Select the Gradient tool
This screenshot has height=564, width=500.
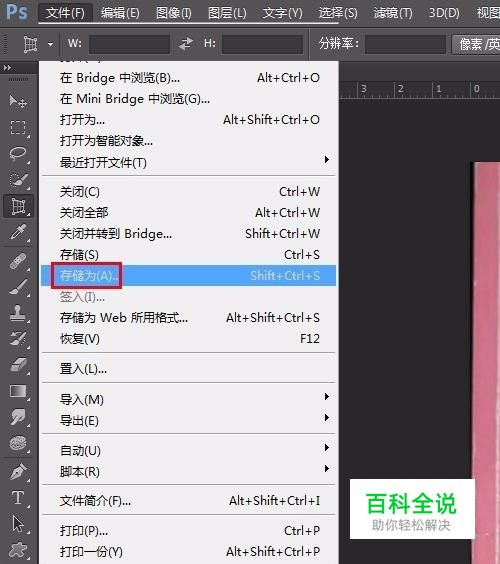(17, 391)
